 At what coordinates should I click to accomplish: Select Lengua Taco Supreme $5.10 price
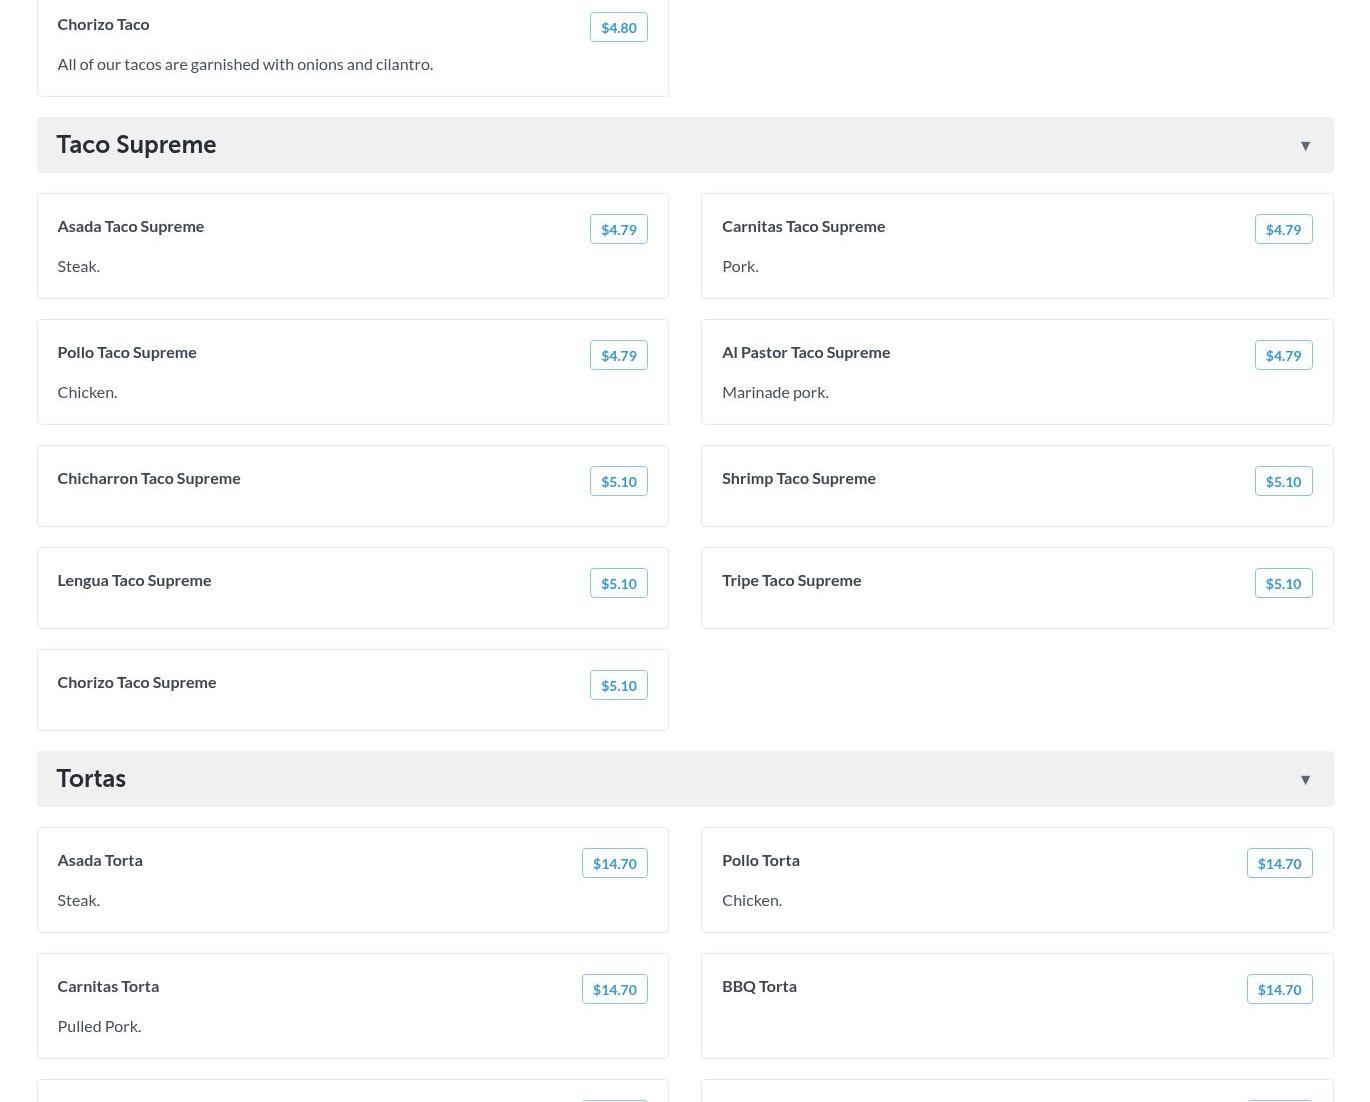[618, 584]
